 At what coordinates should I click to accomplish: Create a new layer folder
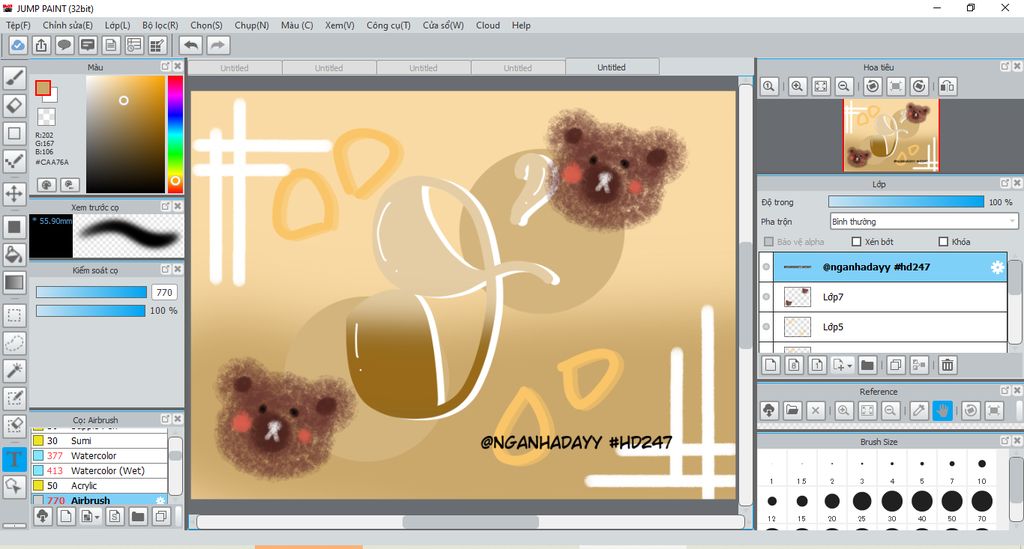(867, 366)
